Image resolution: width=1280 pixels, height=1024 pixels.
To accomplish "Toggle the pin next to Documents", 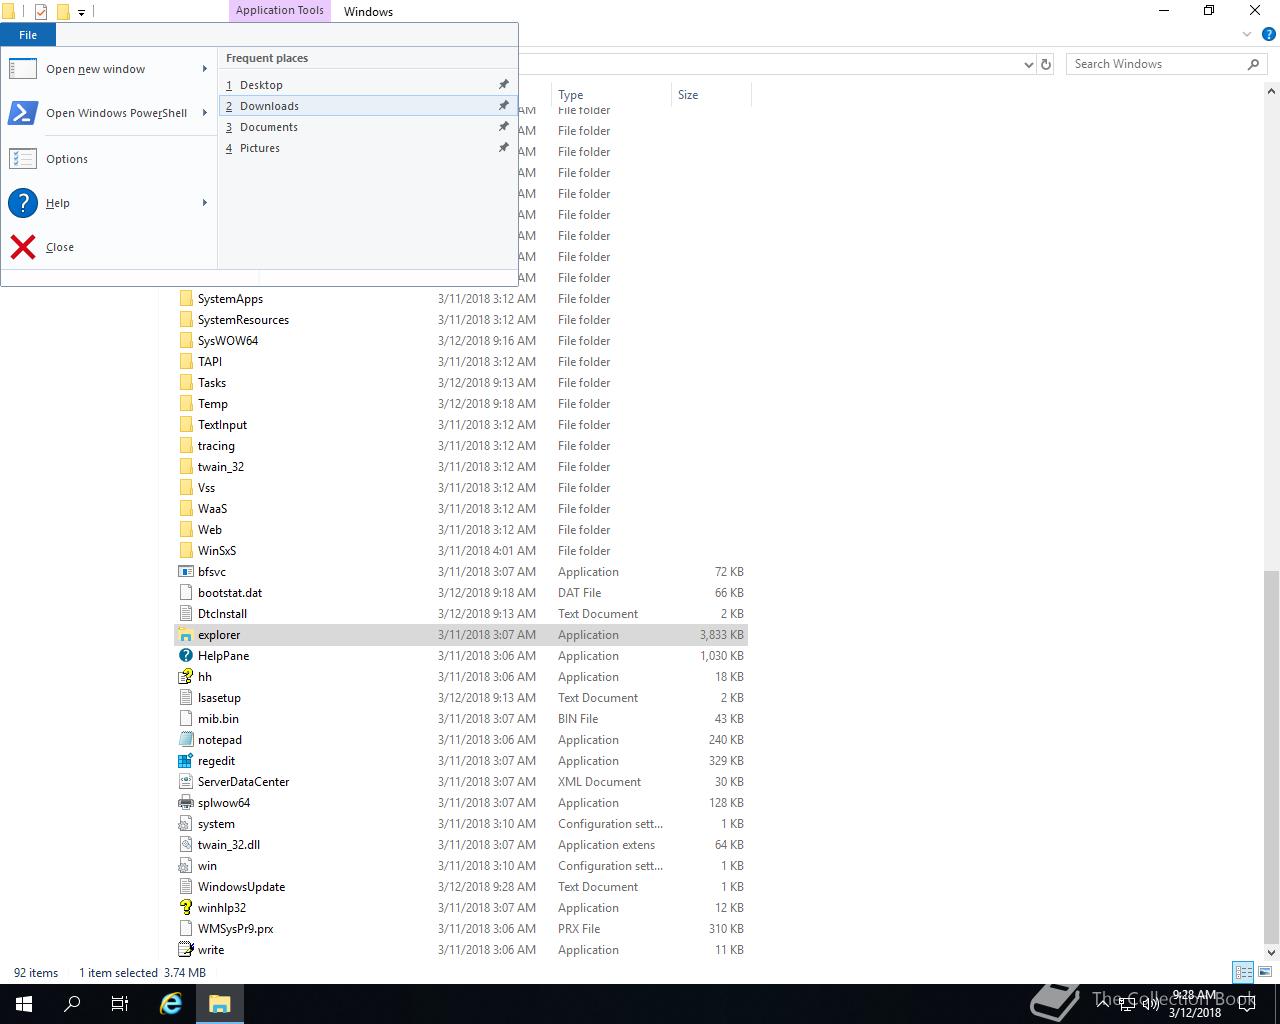I will pyautogui.click(x=504, y=127).
